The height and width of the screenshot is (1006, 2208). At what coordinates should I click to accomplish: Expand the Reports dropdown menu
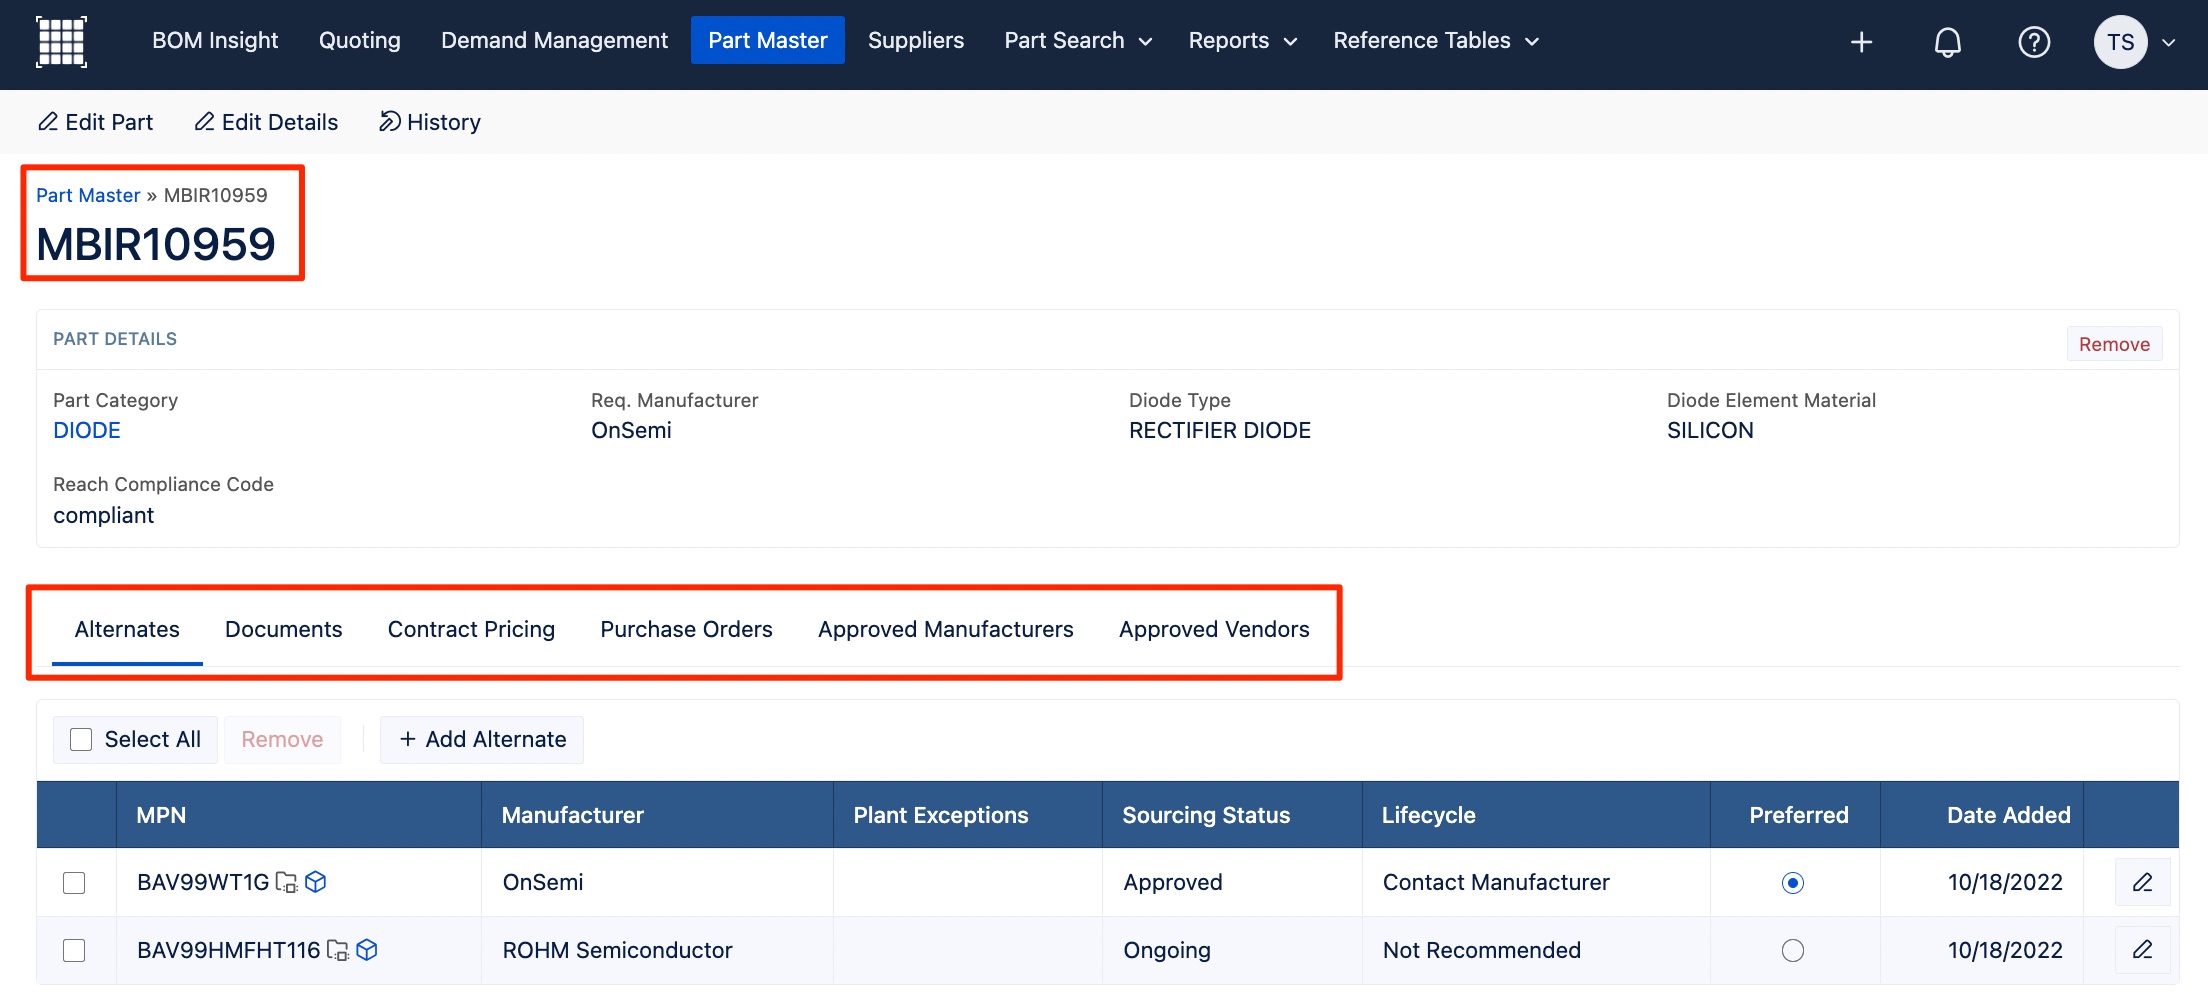[1242, 40]
